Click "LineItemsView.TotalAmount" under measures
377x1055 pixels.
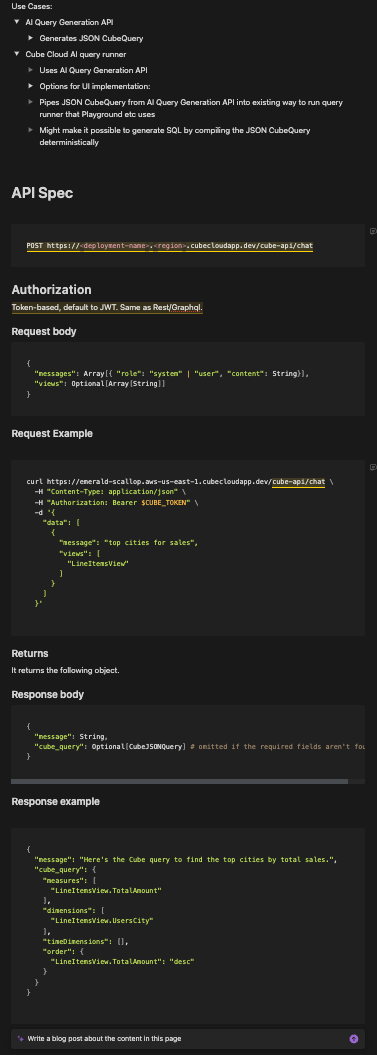point(106,890)
